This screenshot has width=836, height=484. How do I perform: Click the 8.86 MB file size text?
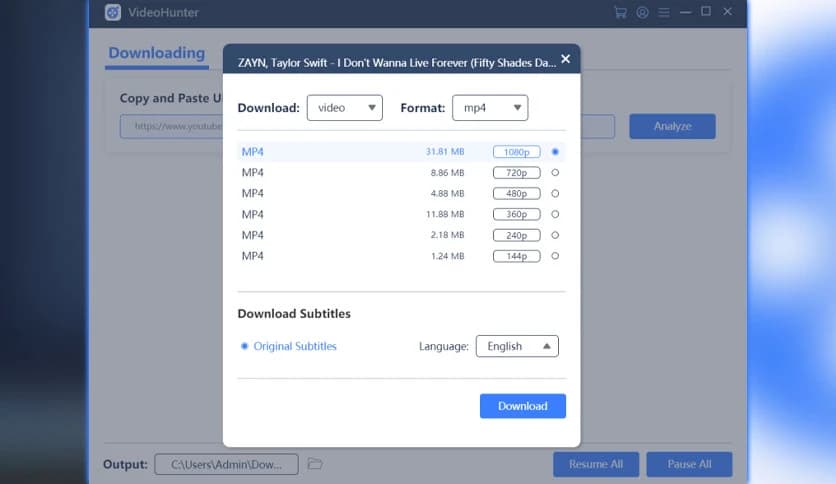447,173
